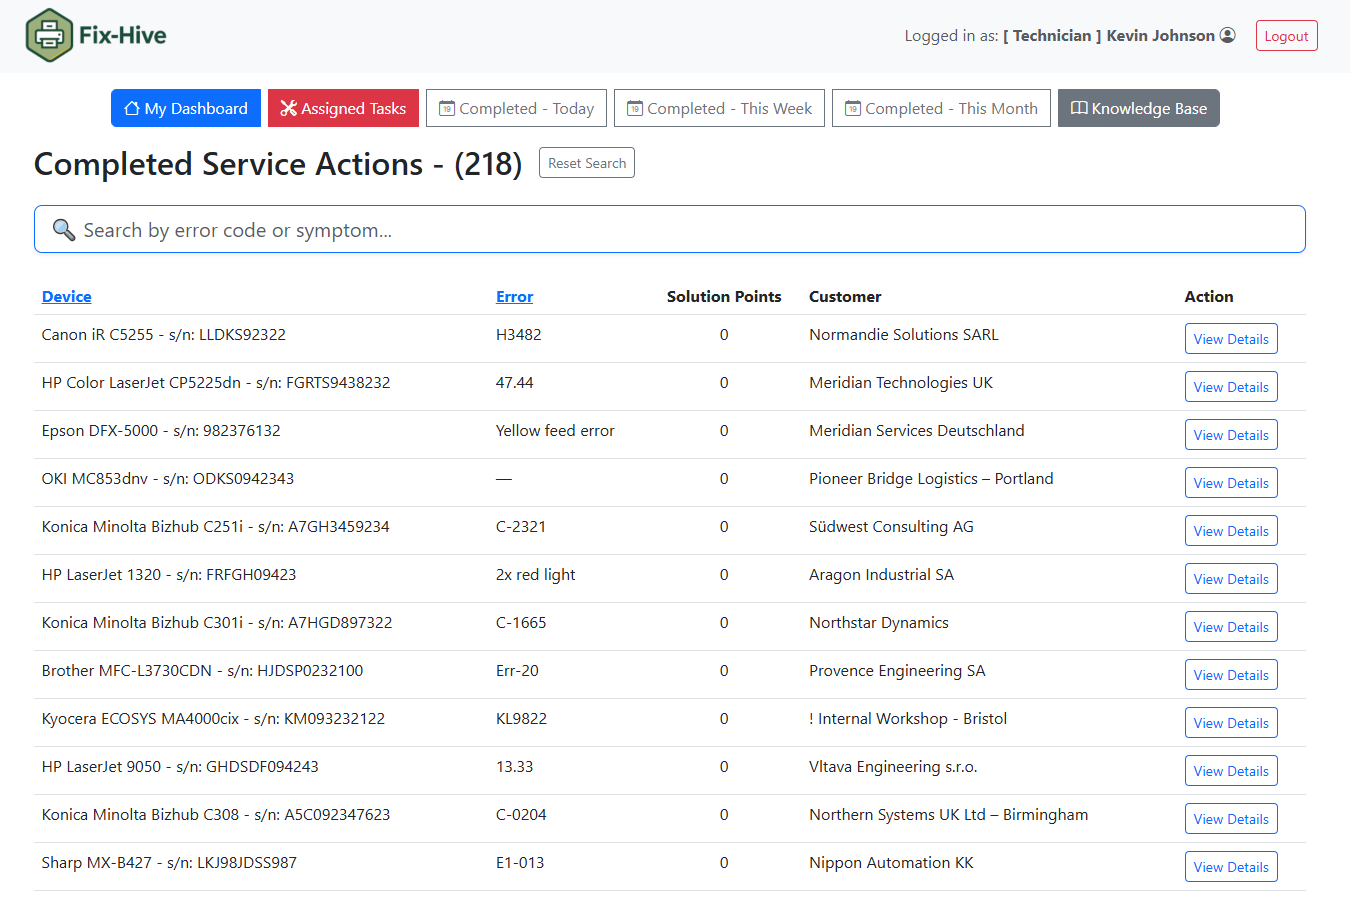Click the book icon on Knowledge Base
1350x897 pixels.
tap(1079, 108)
